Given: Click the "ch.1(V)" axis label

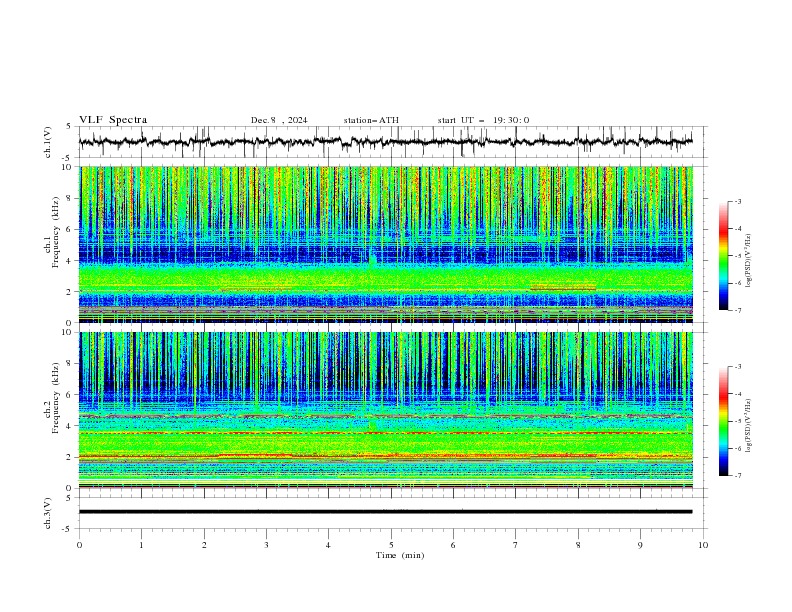Looking at the screenshot, I should (x=48, y=142).
